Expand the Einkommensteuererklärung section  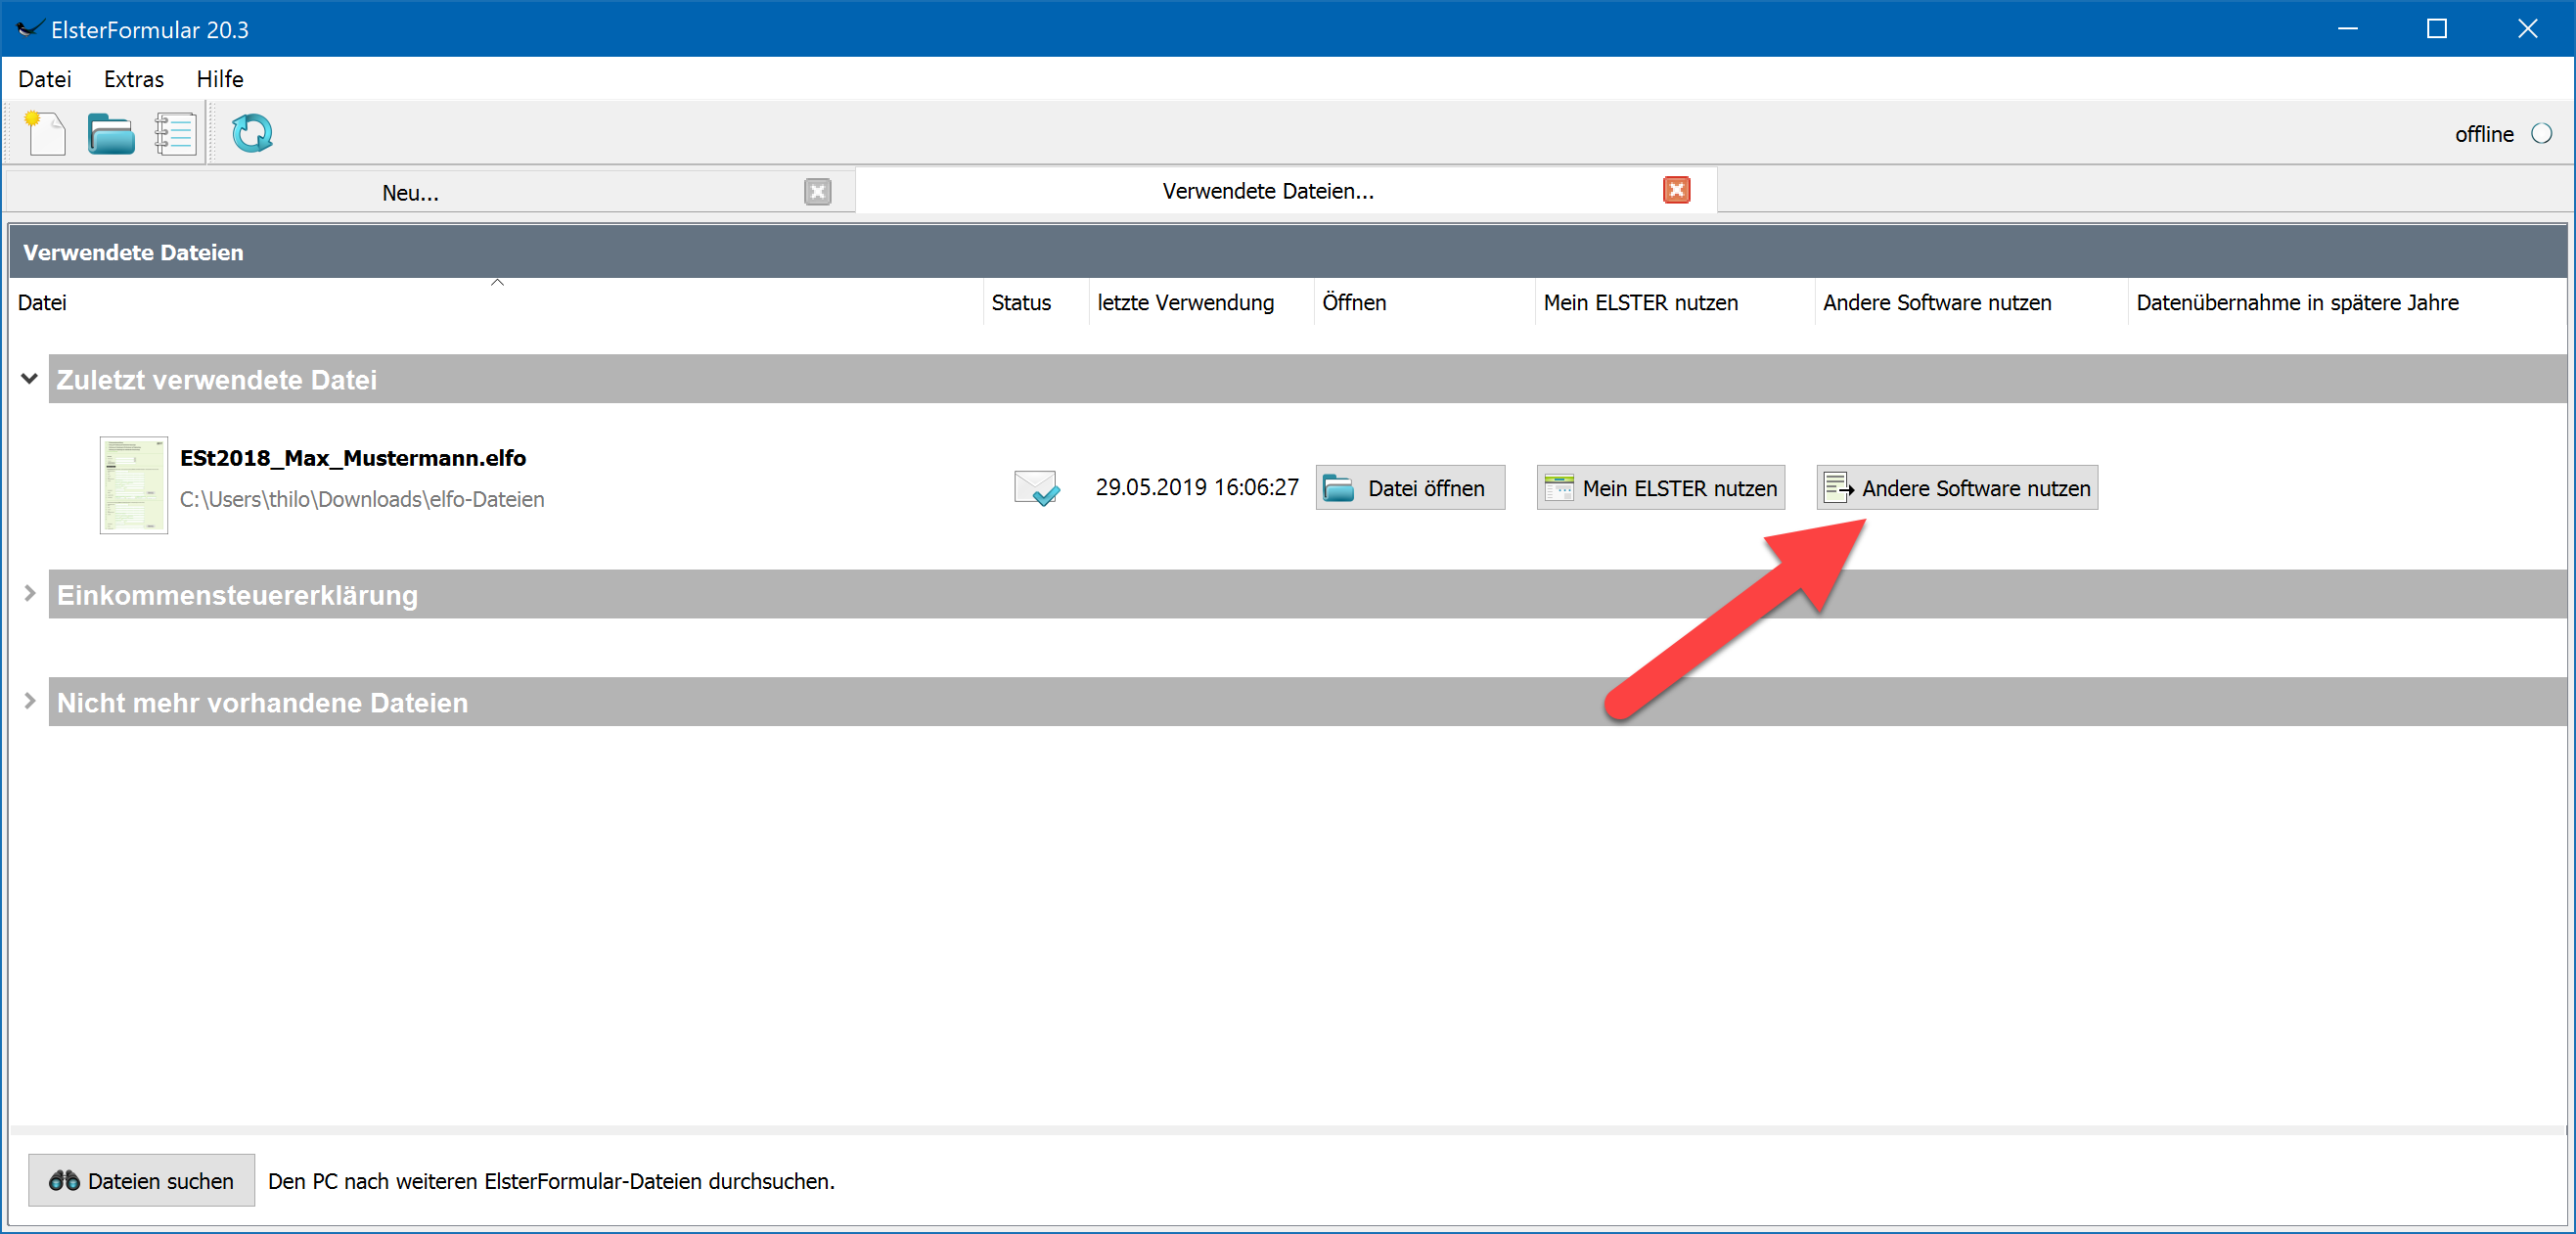coord(30,594)
